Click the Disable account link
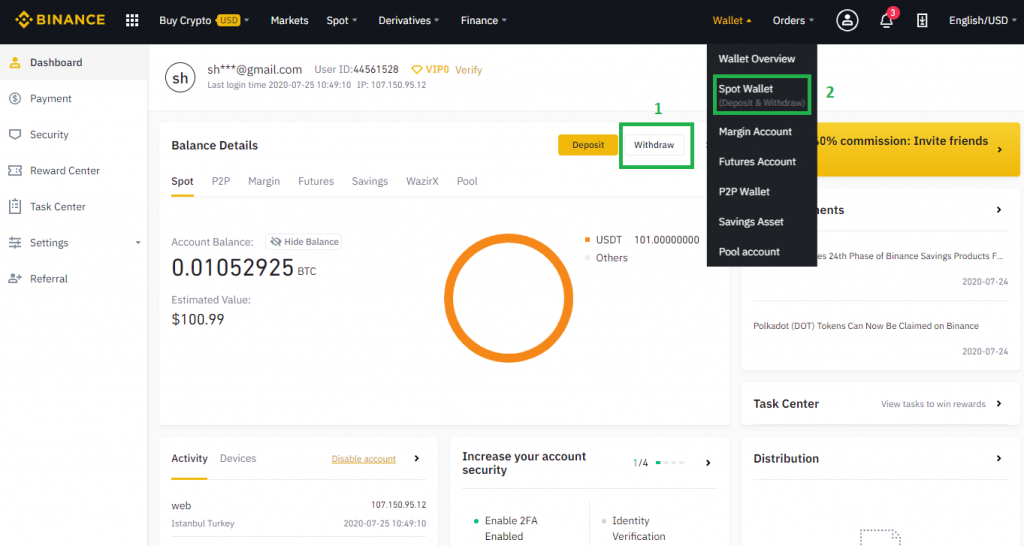The width and height of the screenshot is (1024, 546). pyautogui.click(x=364, y=459)
